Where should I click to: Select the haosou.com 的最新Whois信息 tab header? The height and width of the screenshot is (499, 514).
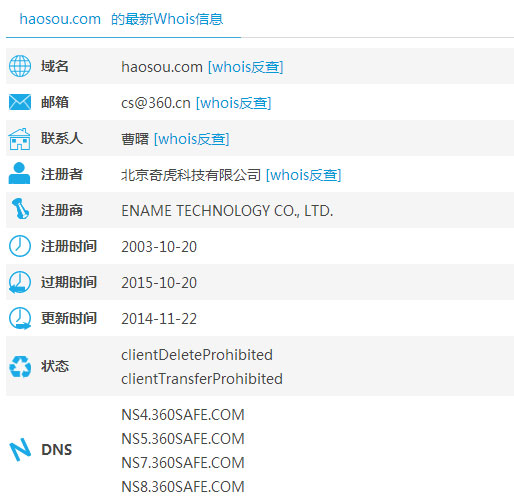tap(121, 19)
